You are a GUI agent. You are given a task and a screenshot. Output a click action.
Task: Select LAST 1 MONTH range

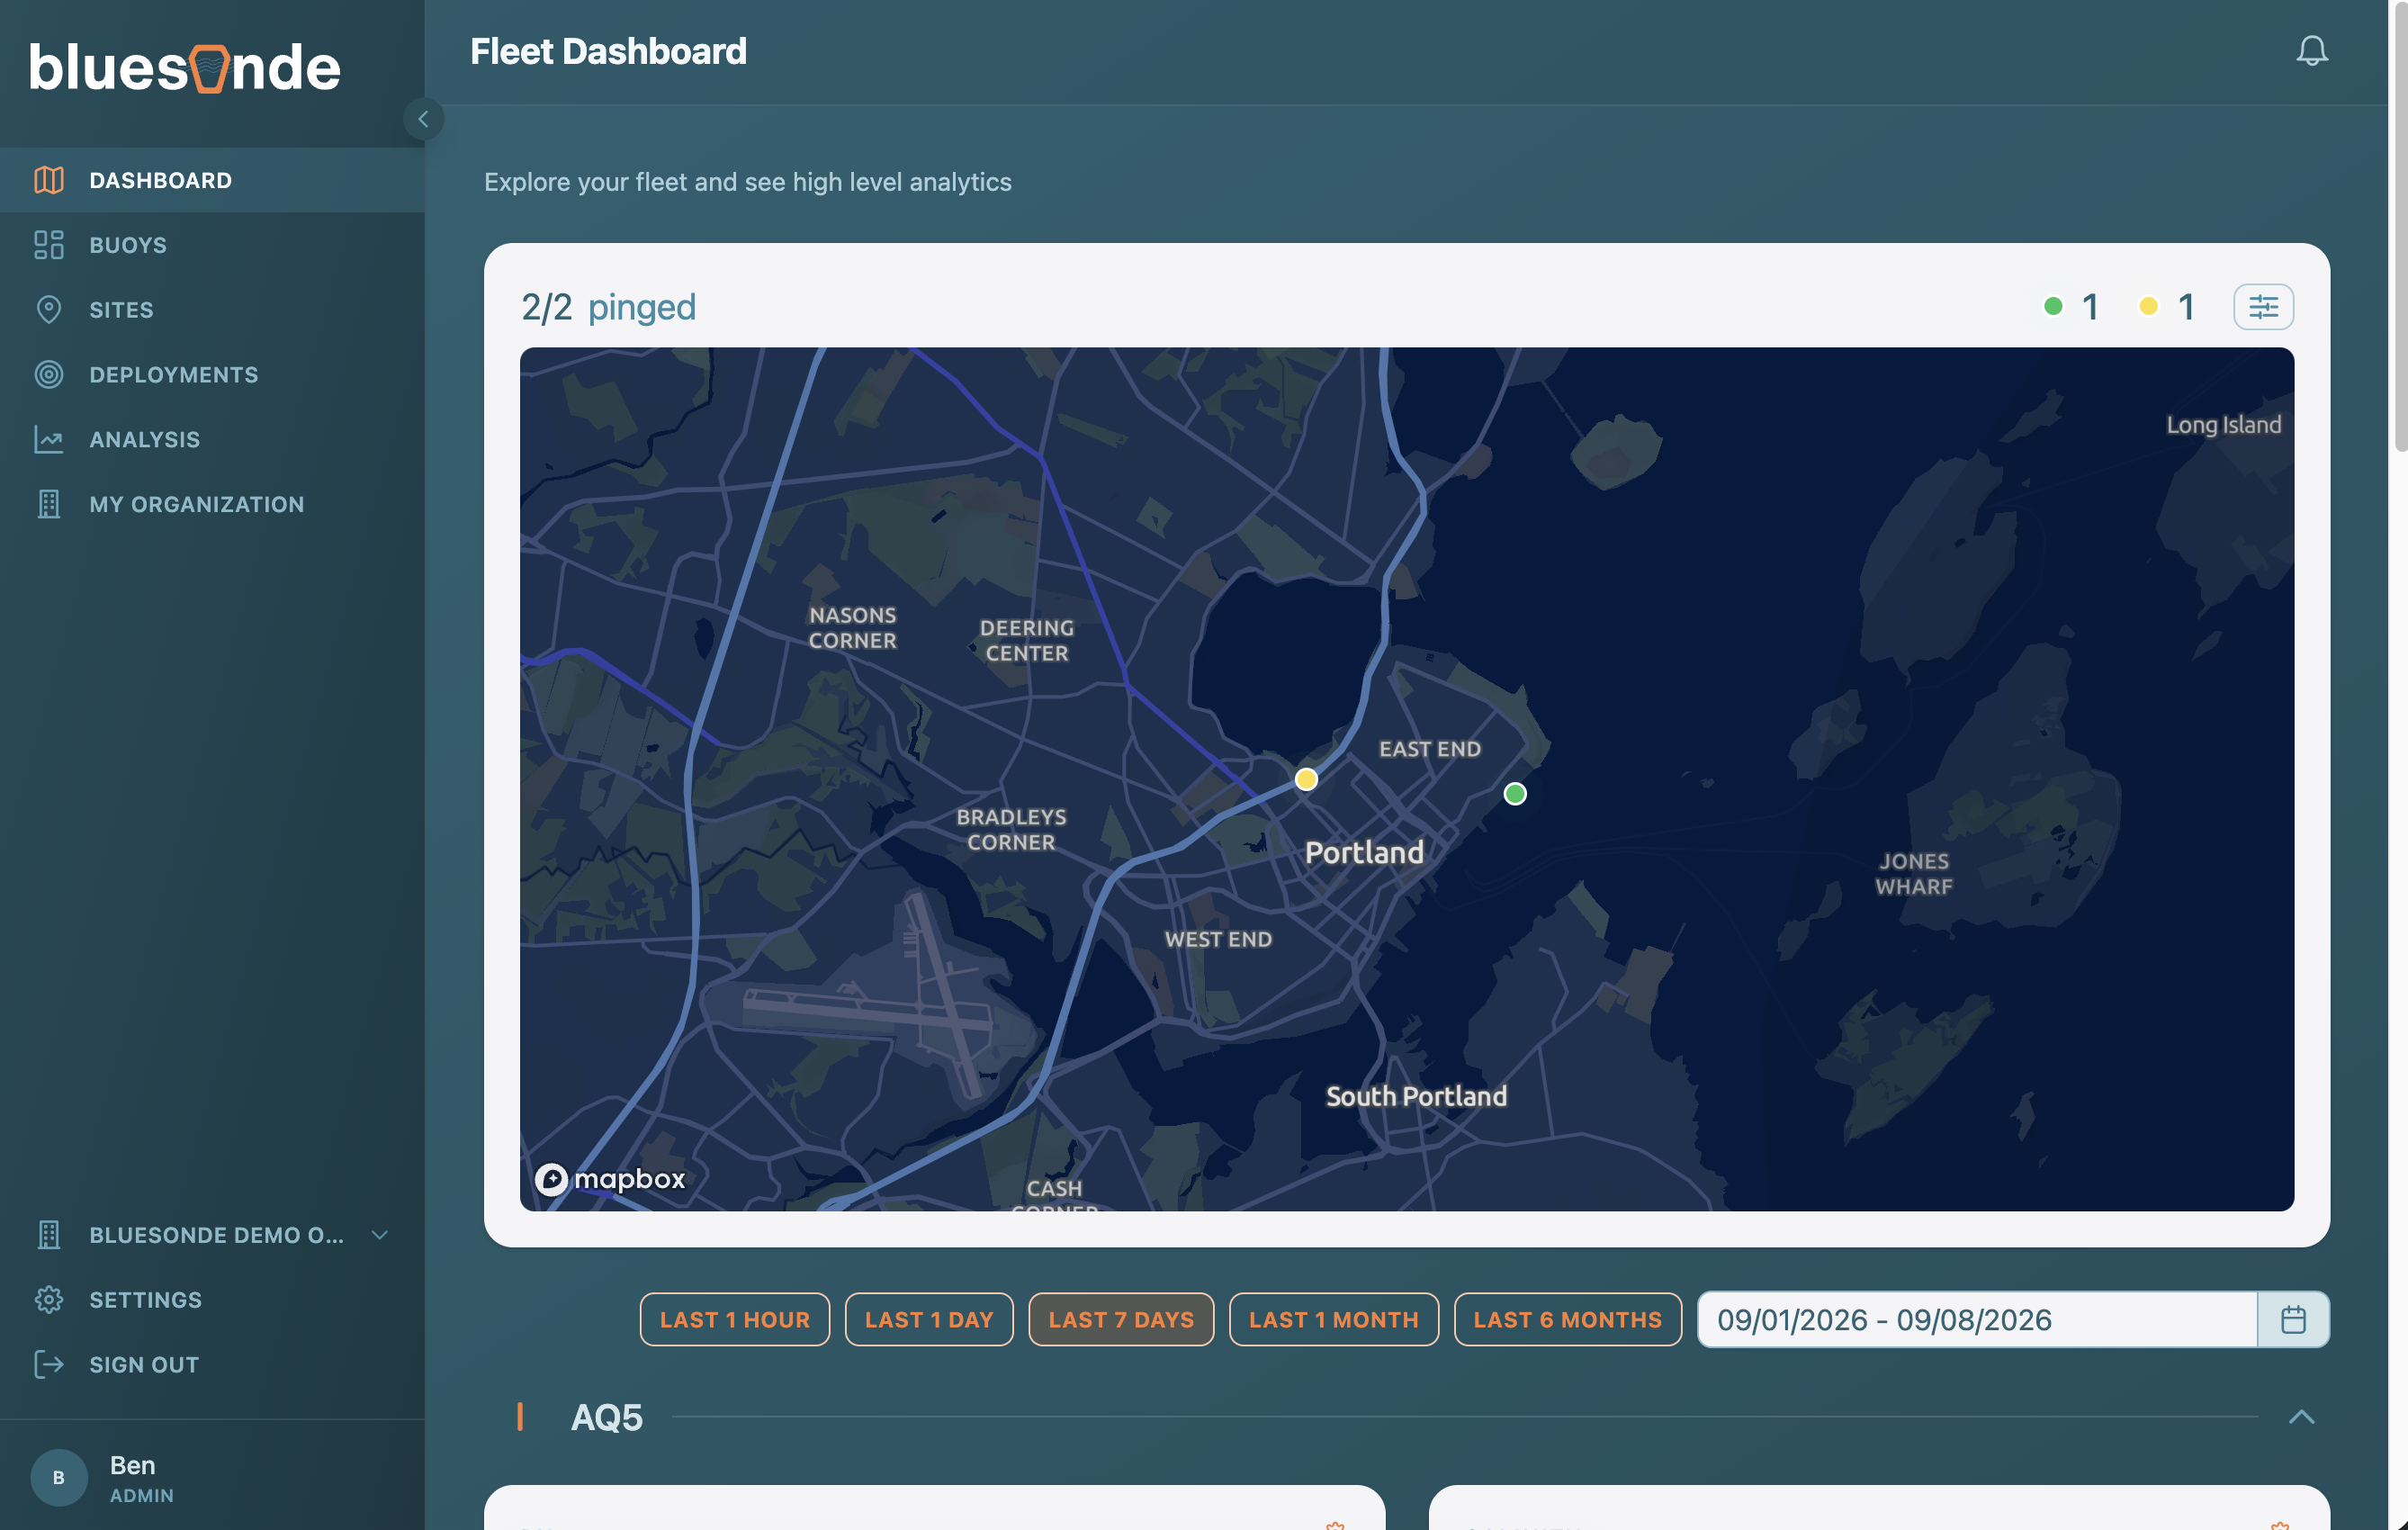pyautogui.click(x=1334, y=1320)
